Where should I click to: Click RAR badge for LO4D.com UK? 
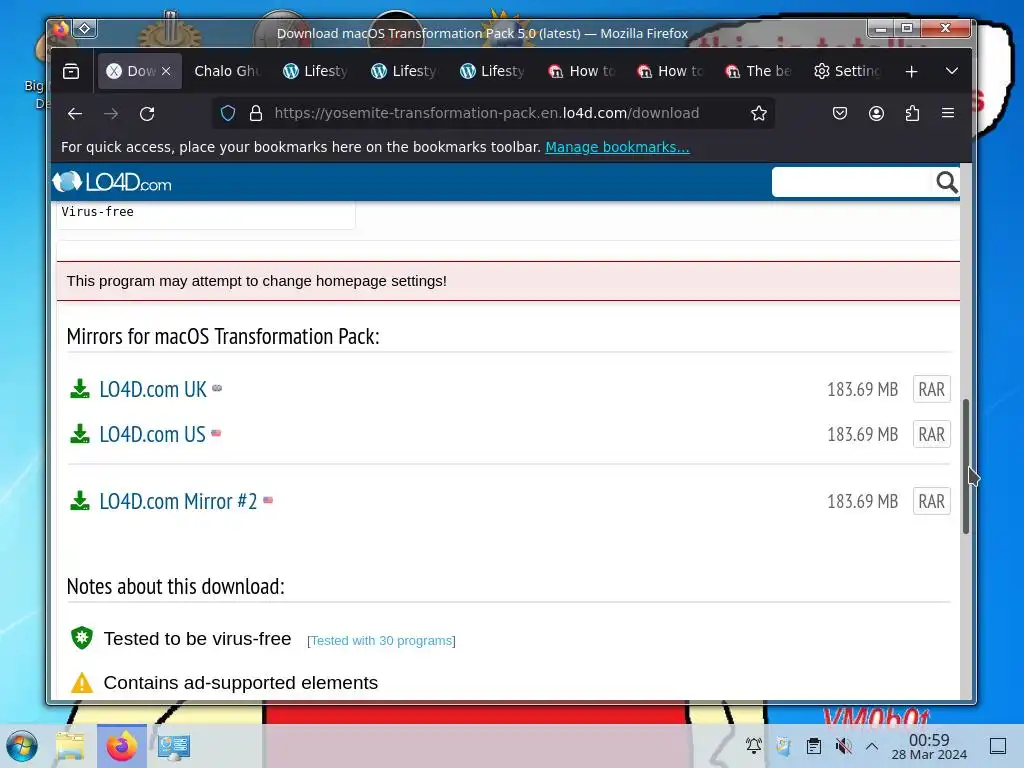tap(931, 389)
